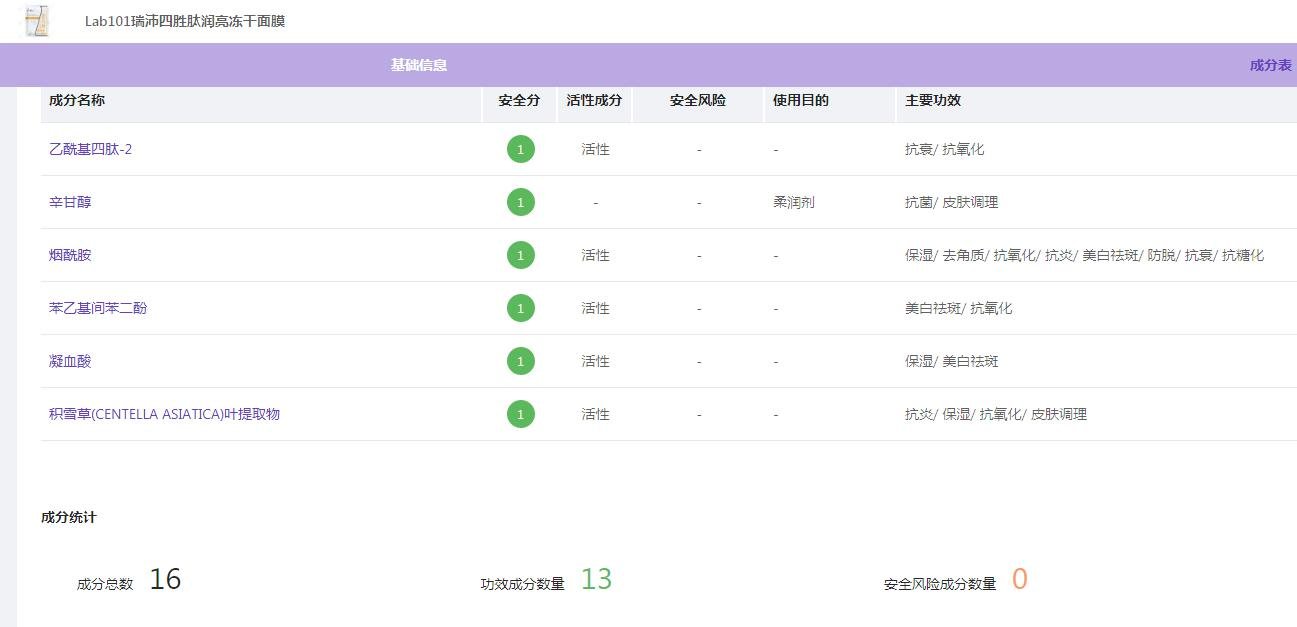
Task: Click safety score badge for 烟酰胺
Action: pos(520,256)
